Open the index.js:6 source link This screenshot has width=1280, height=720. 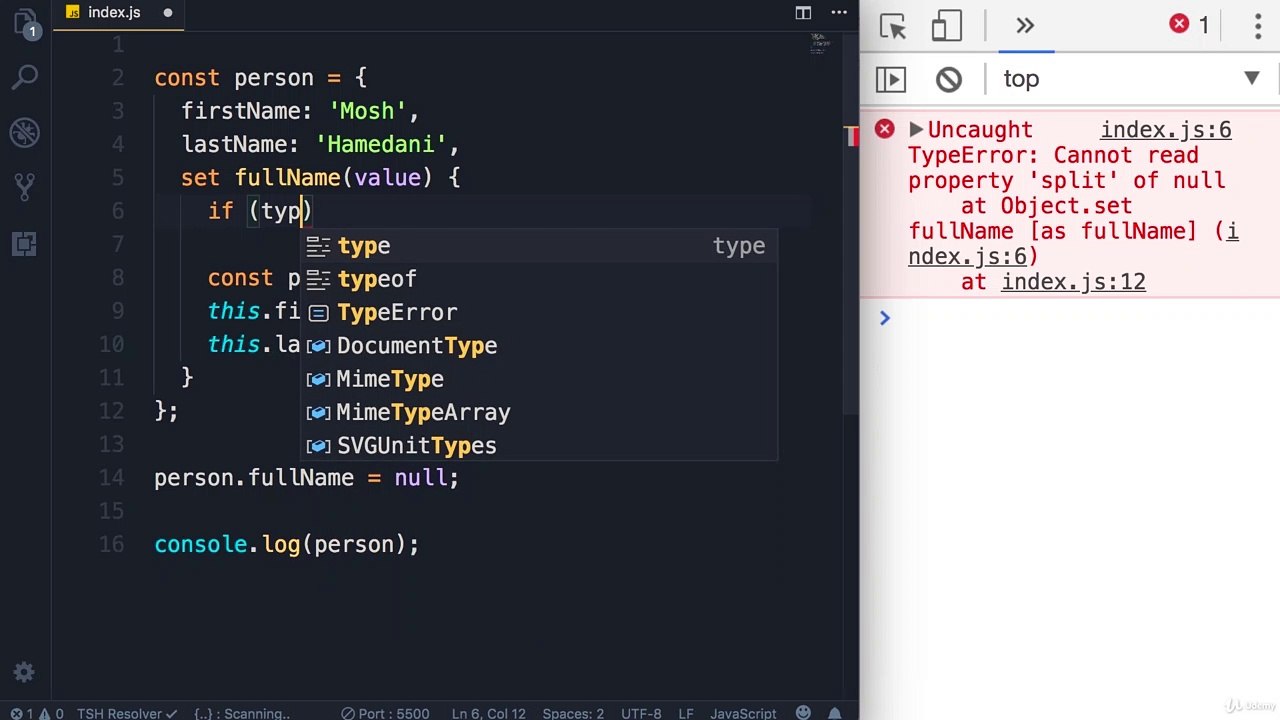point(1166,130)
